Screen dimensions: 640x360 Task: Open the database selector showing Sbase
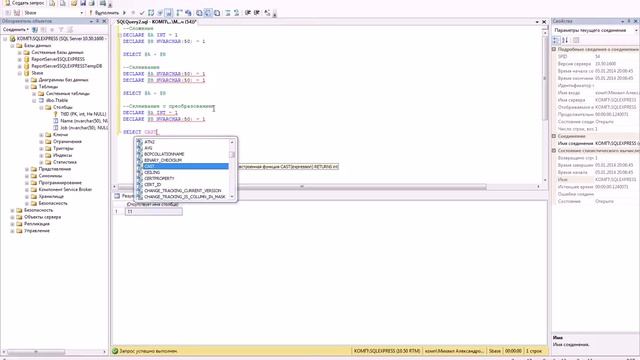(53, 13)
